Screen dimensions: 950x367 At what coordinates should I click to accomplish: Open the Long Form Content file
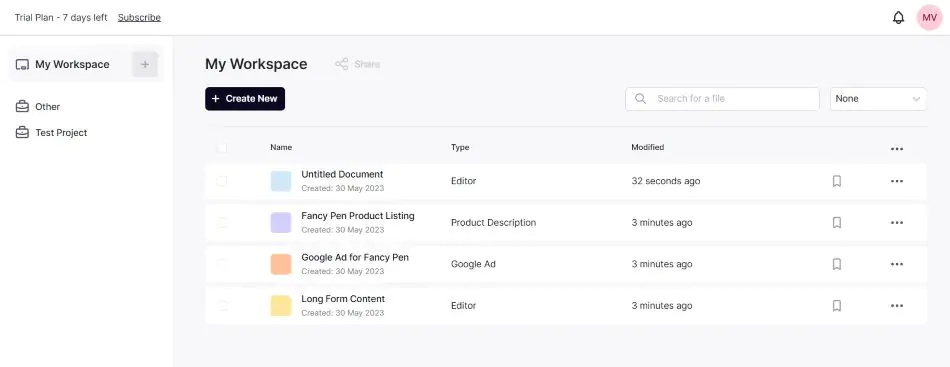click(x=343, y=299)
